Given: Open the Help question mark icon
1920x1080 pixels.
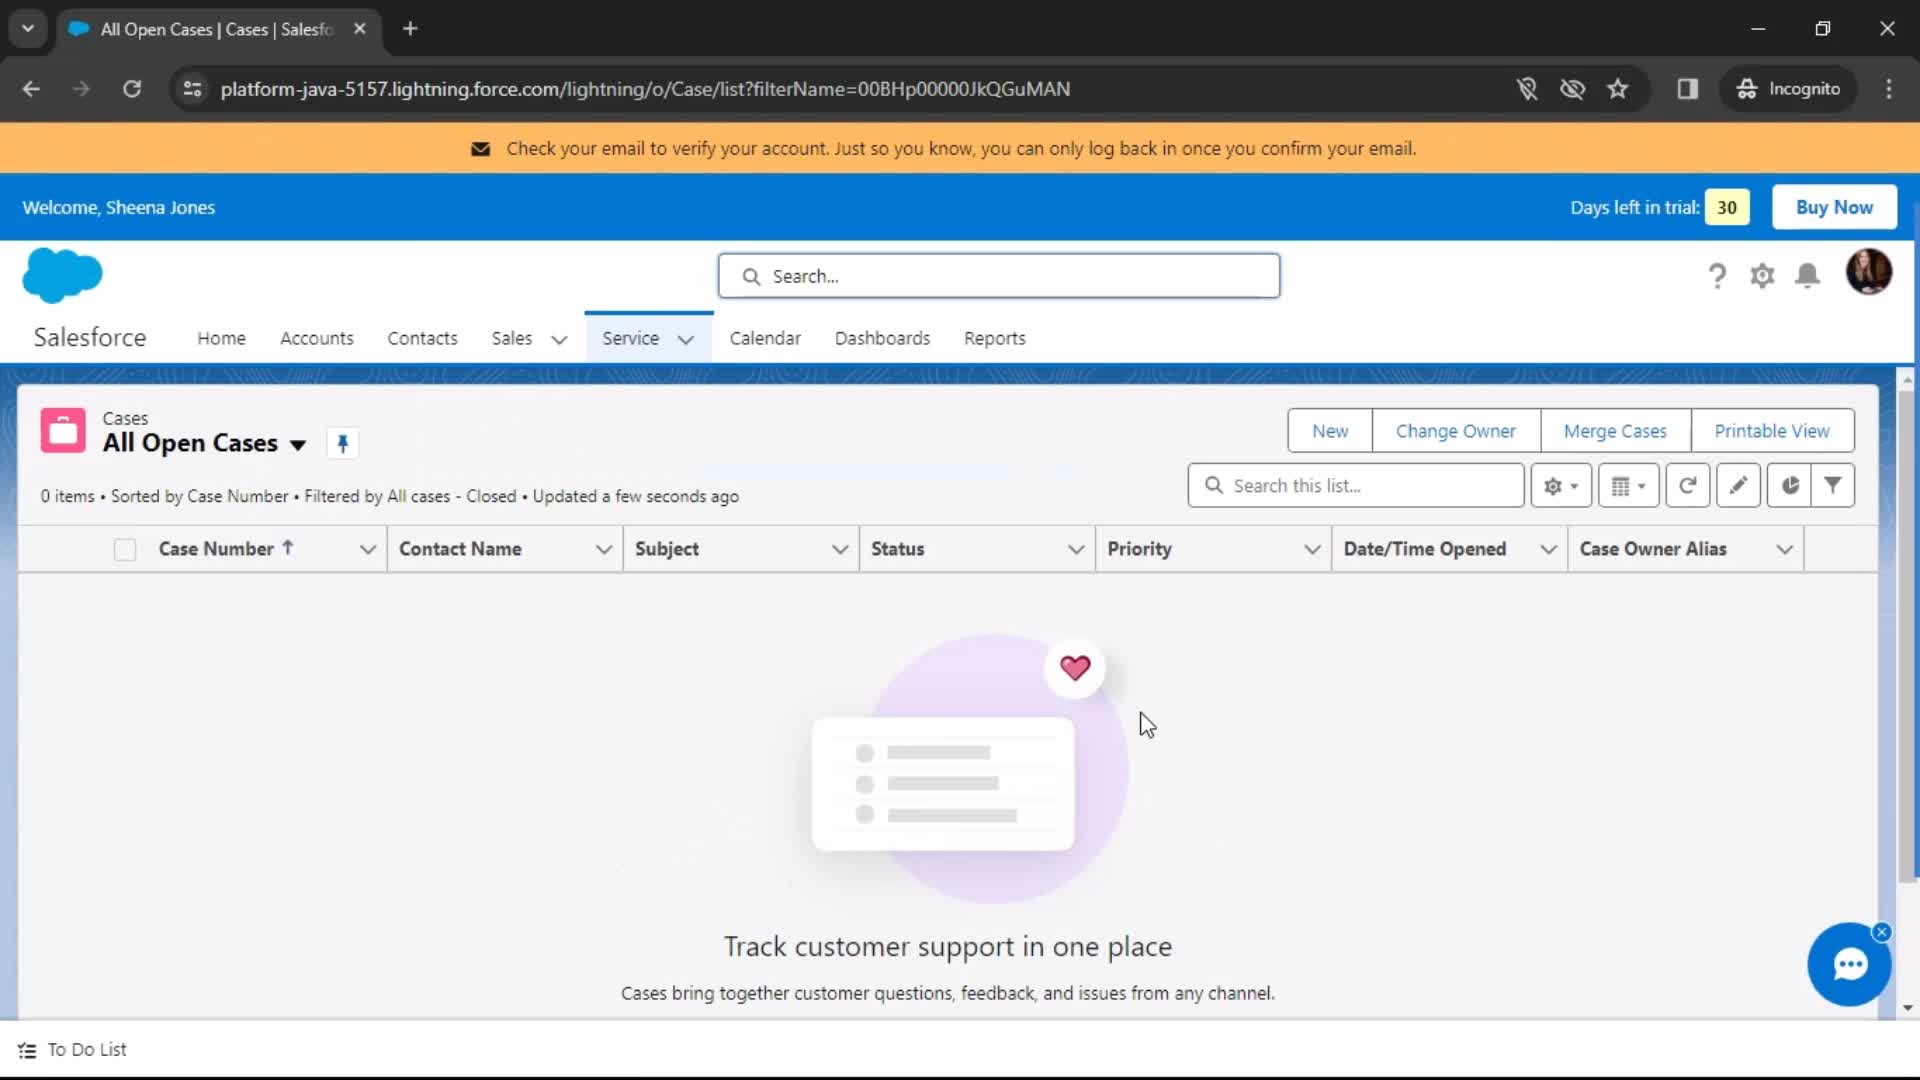Looking at the screenshot, I should click(x=1717, y=275).
